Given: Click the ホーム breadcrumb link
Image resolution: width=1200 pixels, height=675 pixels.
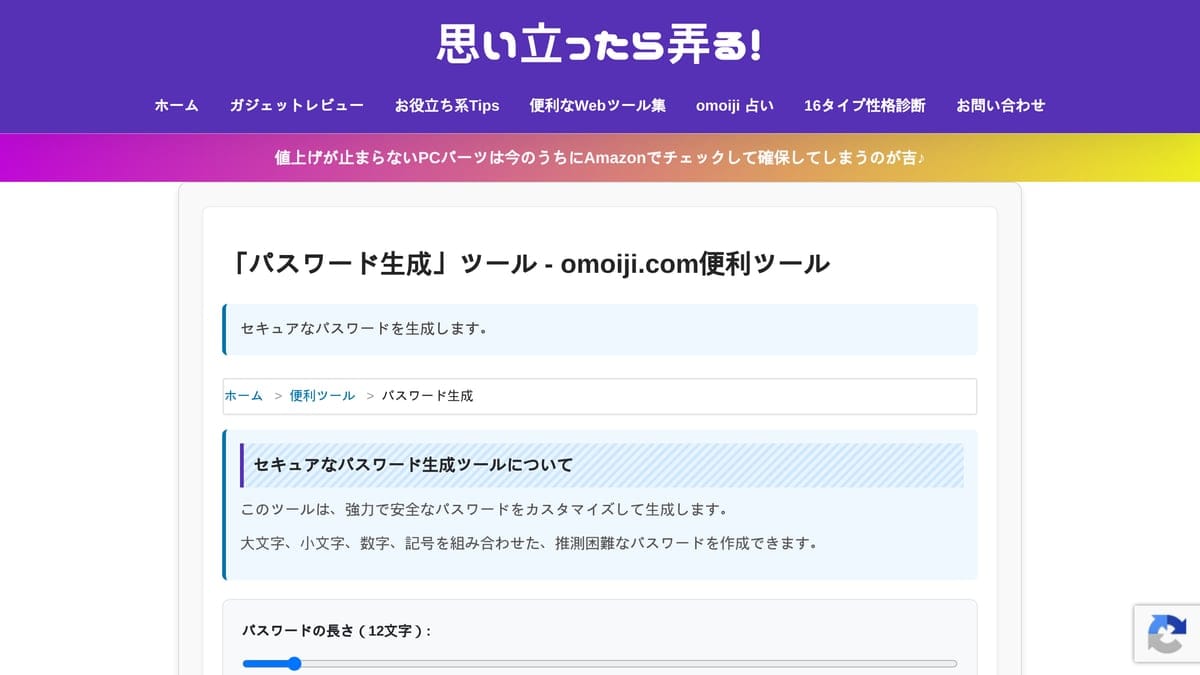Looking at the screenshot, I should coord(244,396).
